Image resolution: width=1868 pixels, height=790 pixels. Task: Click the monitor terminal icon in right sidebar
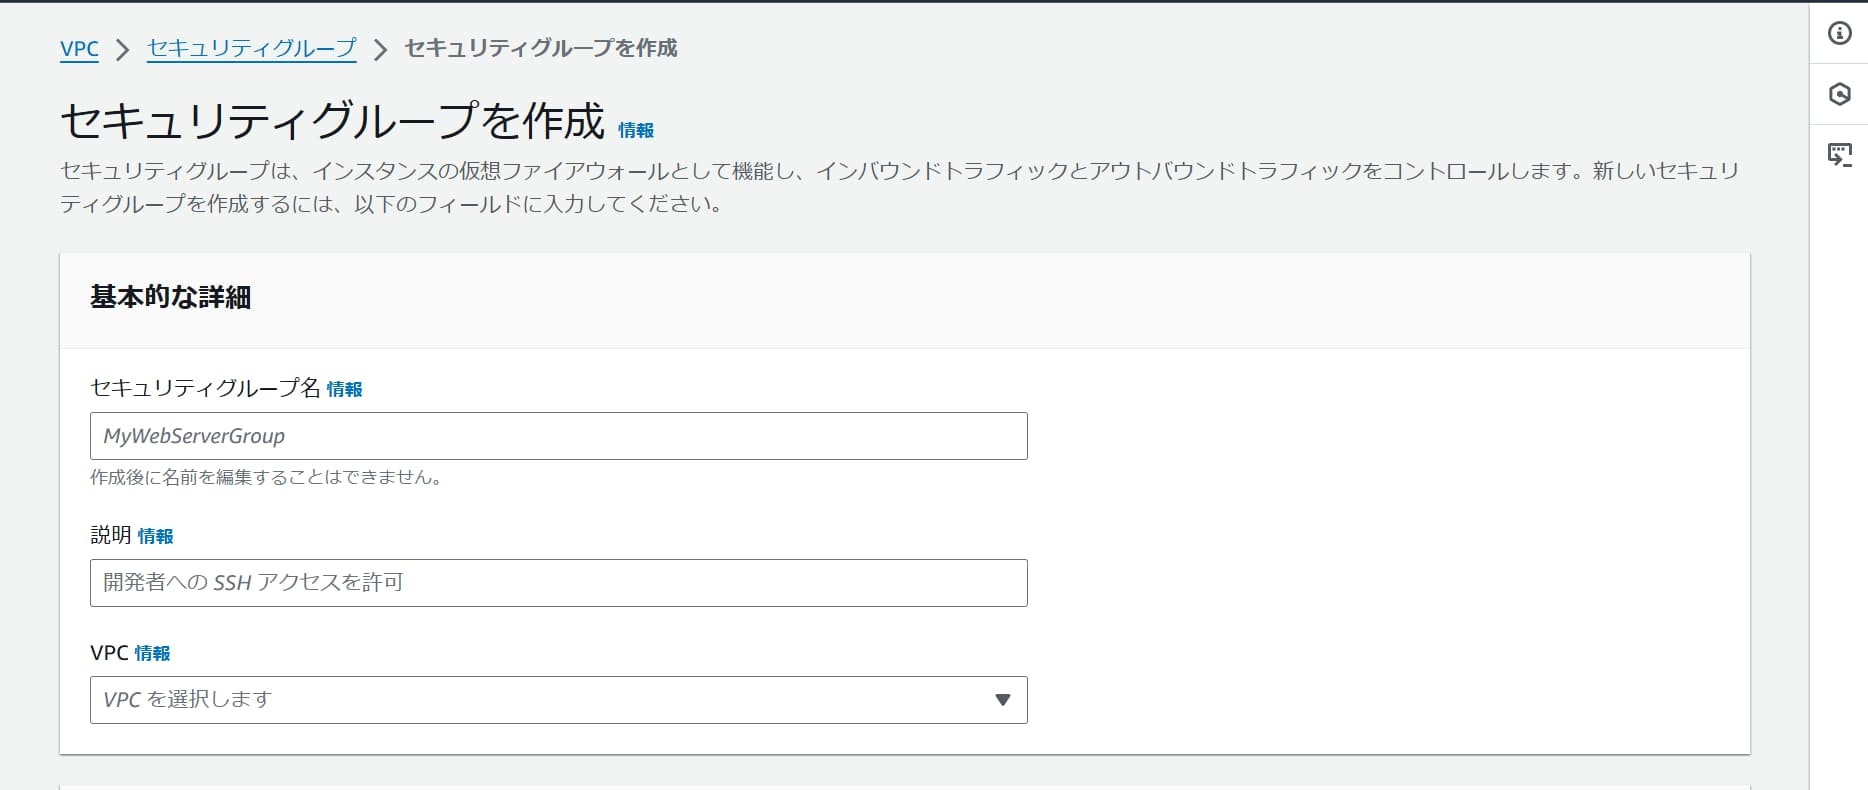pos(1839,155)
